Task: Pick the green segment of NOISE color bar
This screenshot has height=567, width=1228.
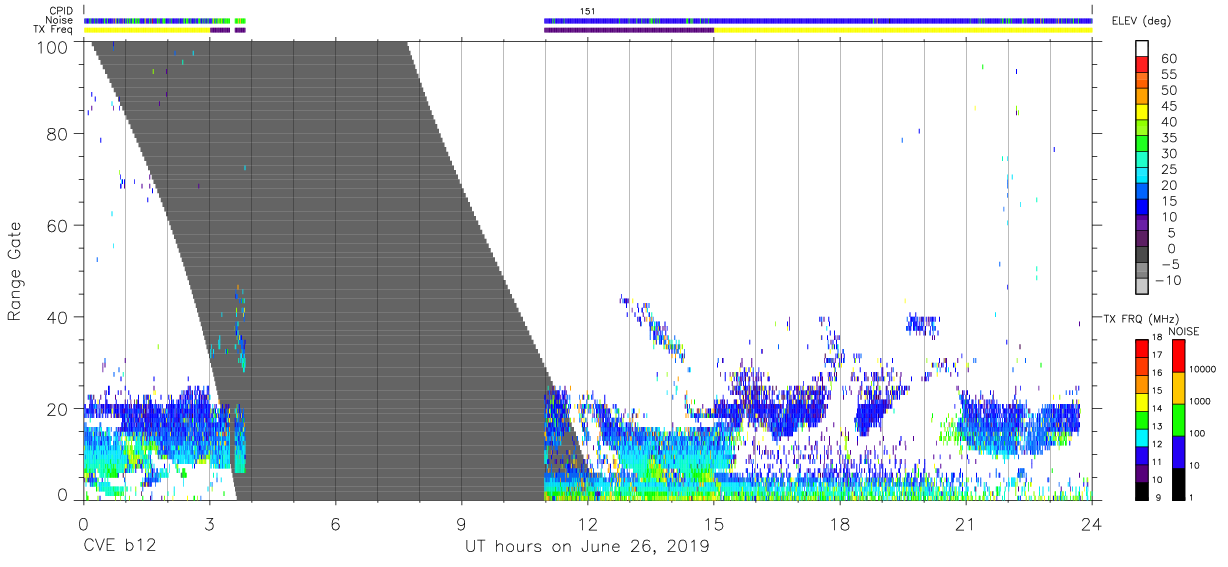Action: click(1178, 419)
